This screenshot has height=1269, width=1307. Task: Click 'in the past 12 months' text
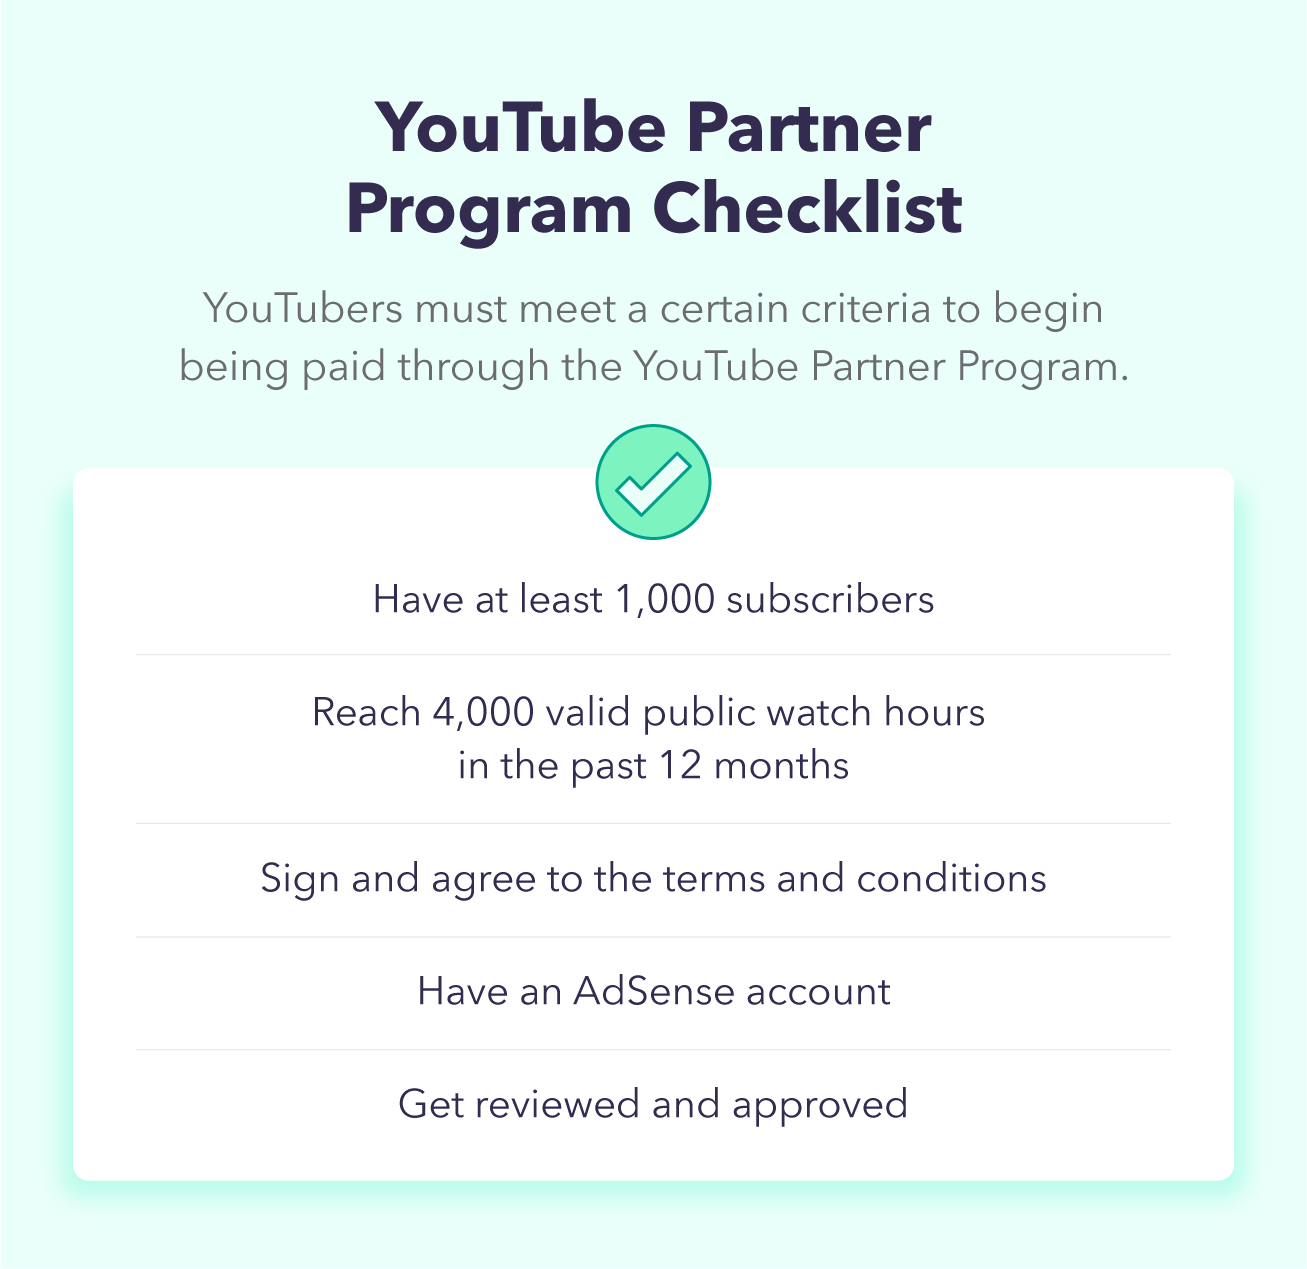(653, 766)
